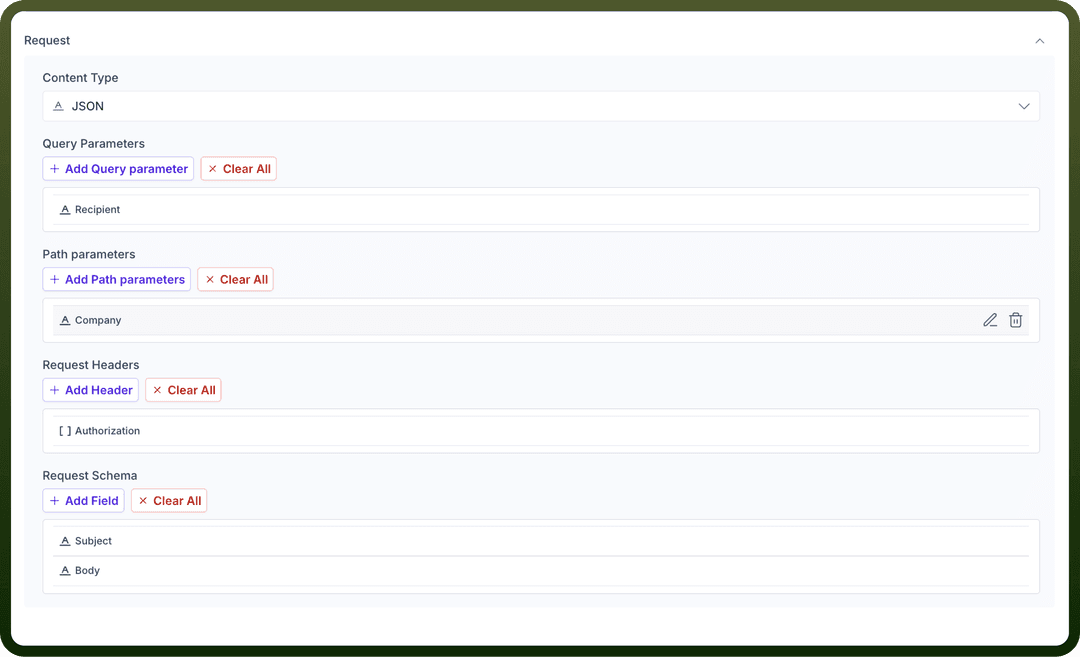Select the Authorization header row
The width and height of the screenshot is (1080, 657).
pos(541,430)
